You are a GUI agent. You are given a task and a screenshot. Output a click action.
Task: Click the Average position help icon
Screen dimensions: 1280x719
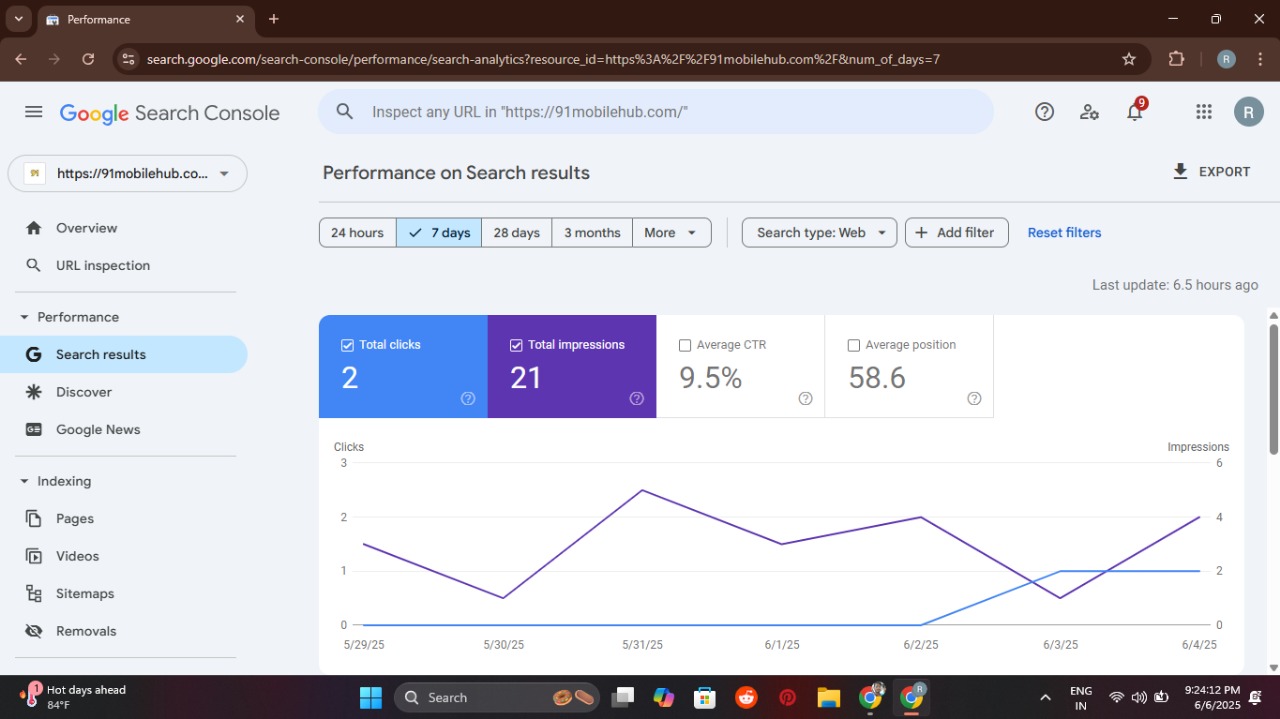(975, 398)
